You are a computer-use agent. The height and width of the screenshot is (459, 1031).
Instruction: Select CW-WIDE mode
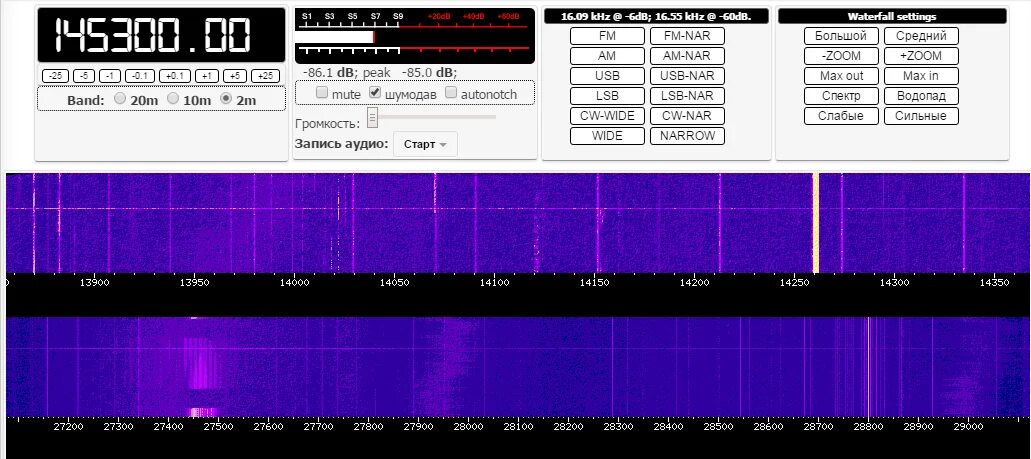pos(607,116)
